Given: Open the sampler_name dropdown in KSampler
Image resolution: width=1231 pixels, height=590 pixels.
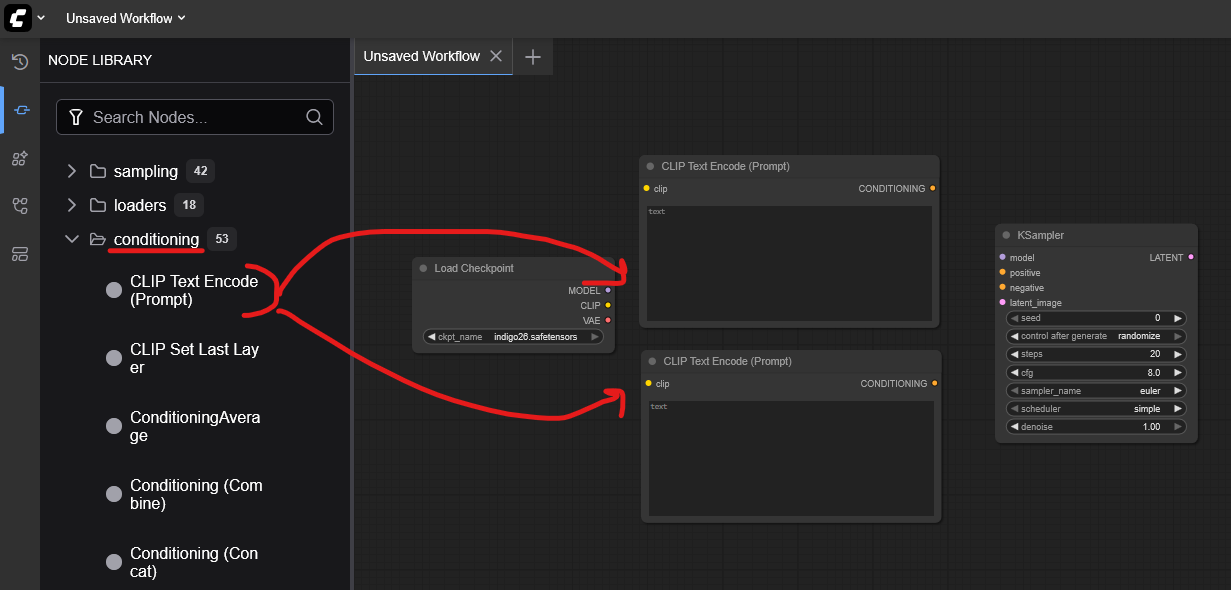Looking at the screenshot, I should tap(1096, 391).
